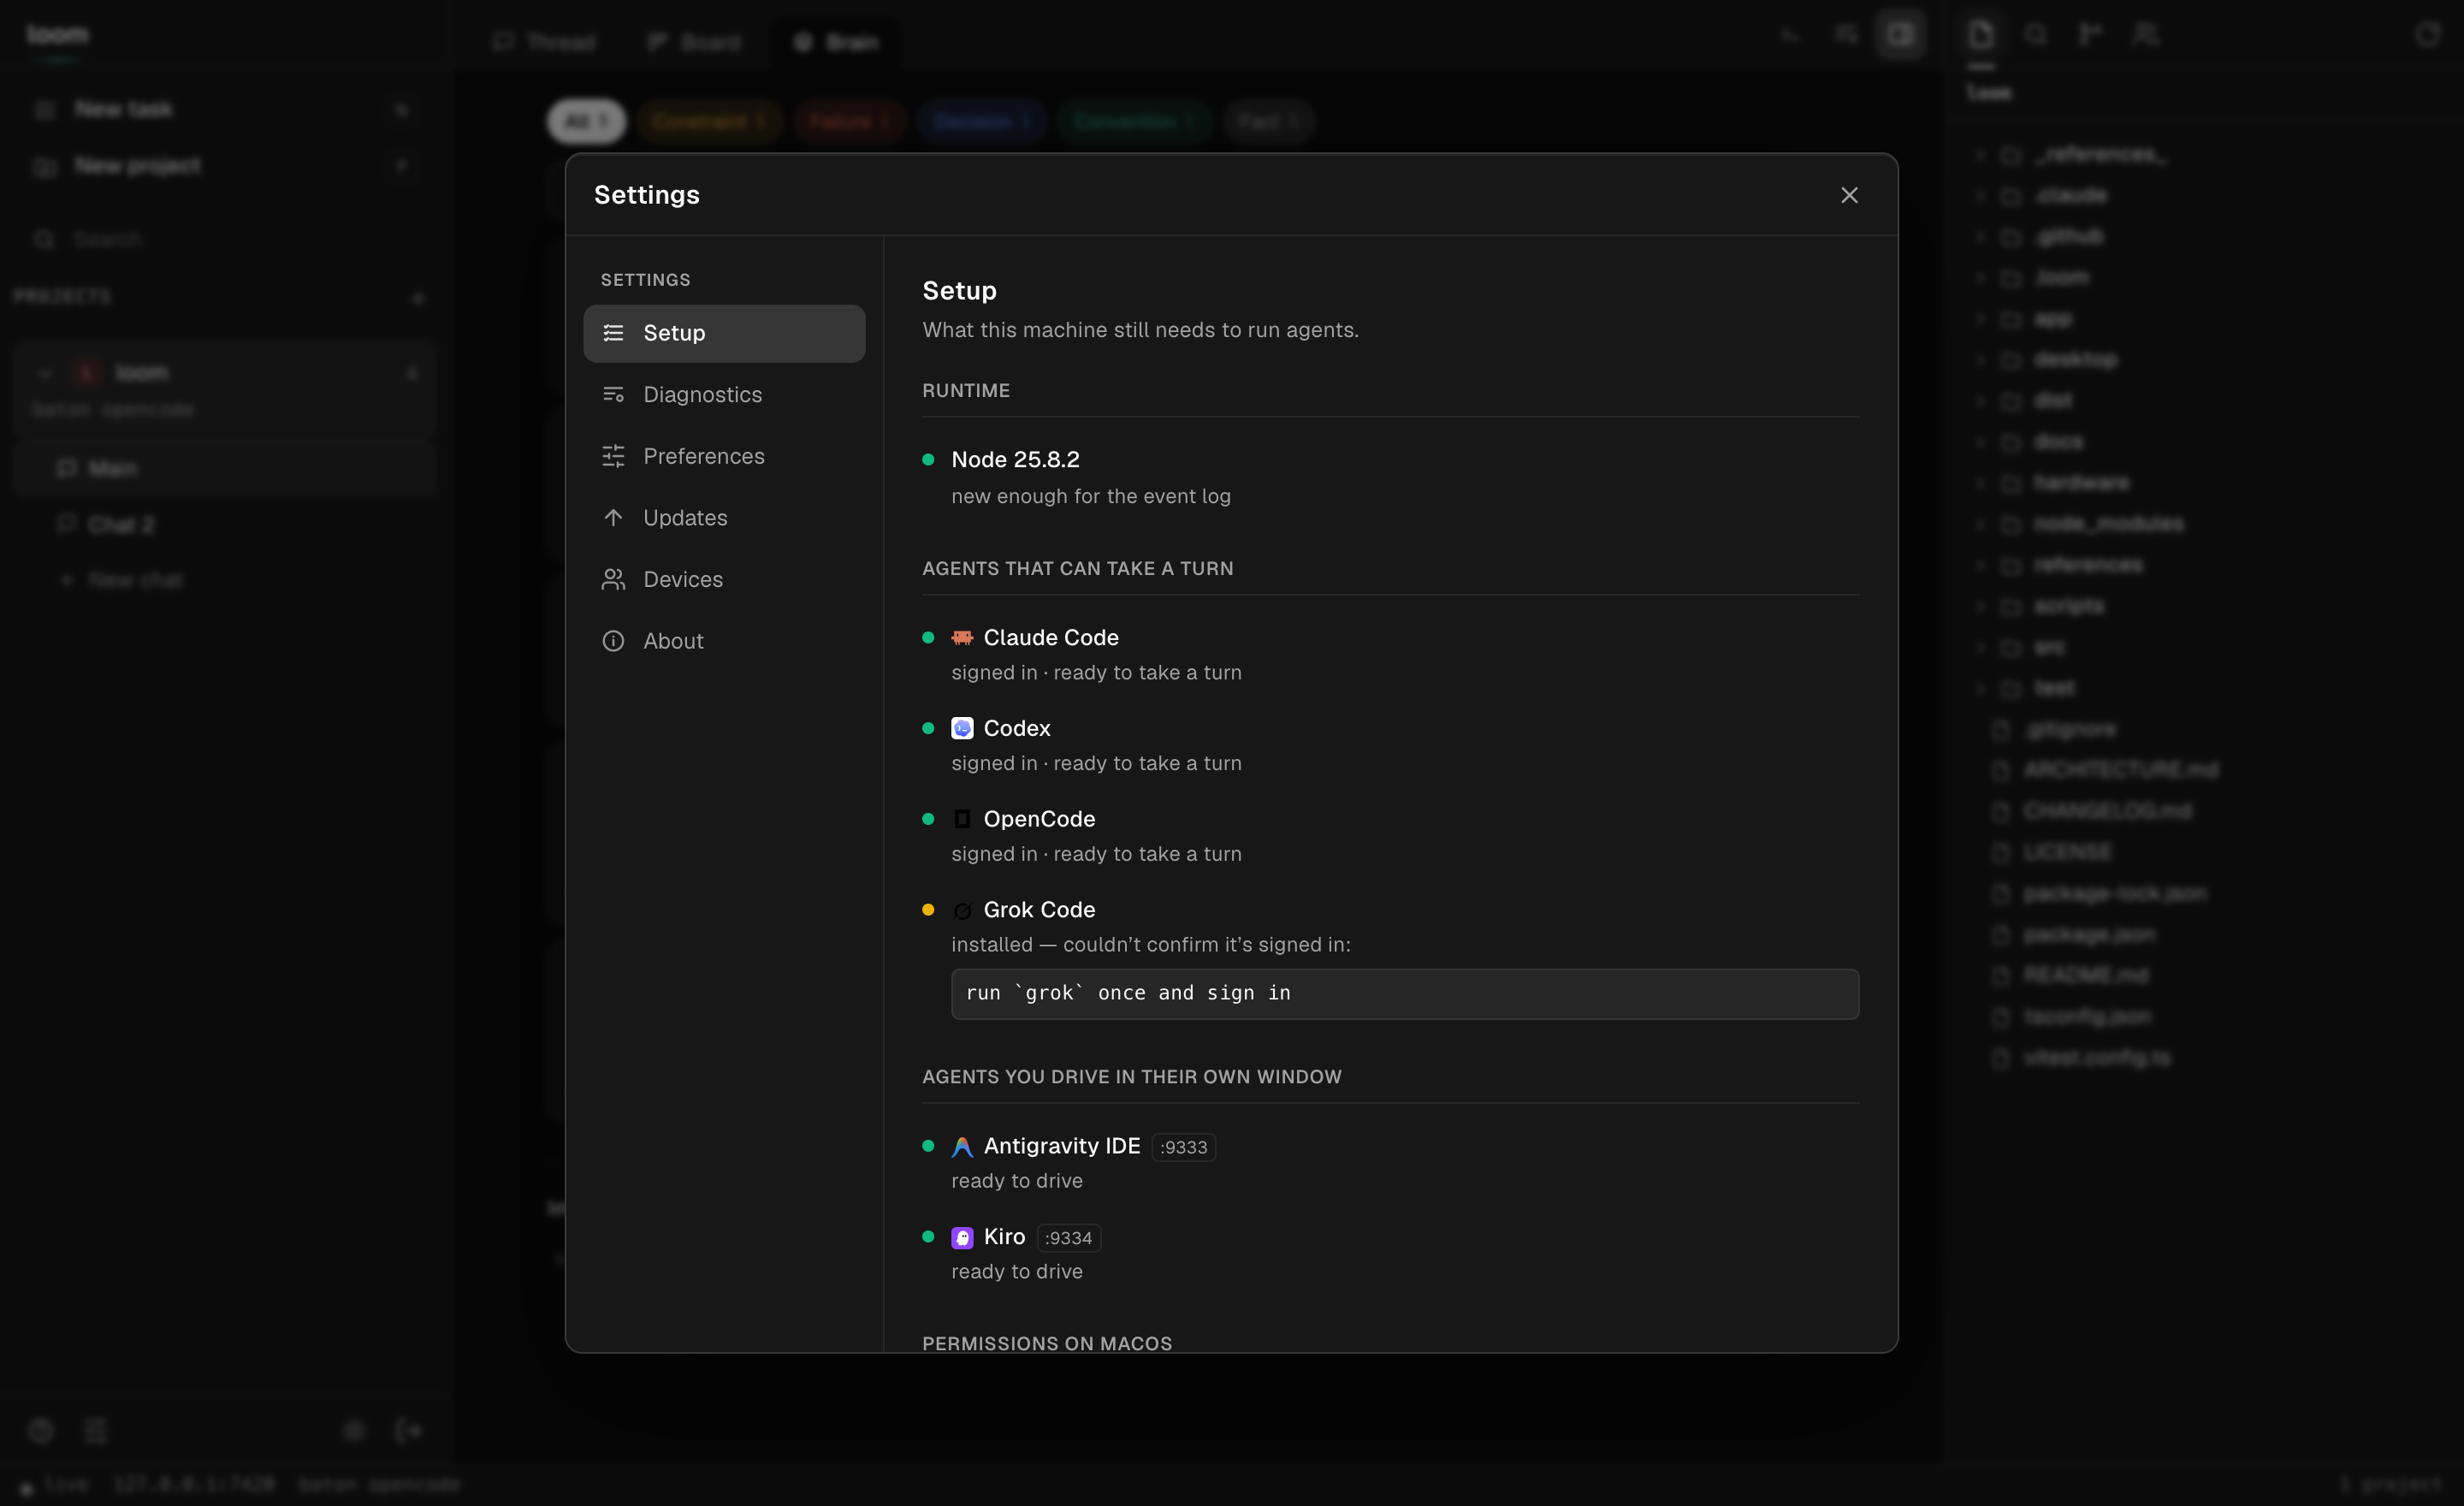
Task: Click the "installed — couldn't confirm it's signed in:" text
Action: click(1151, 945)
